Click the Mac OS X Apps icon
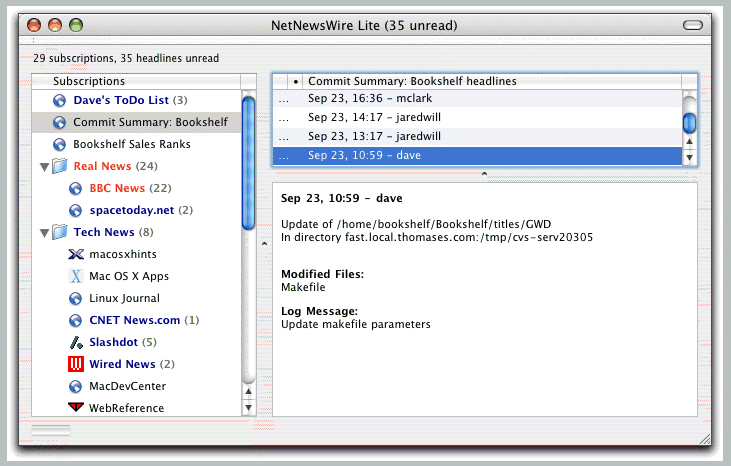 coord(75,276)
